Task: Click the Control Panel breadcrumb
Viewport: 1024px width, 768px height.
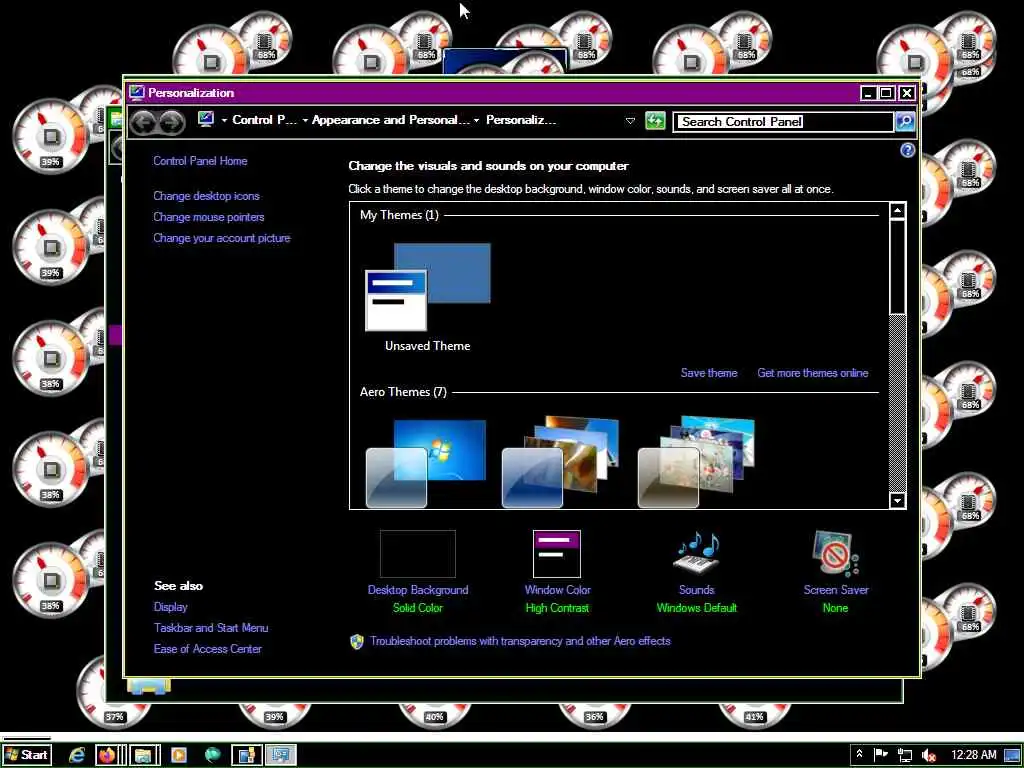Action: pos(264,120)
